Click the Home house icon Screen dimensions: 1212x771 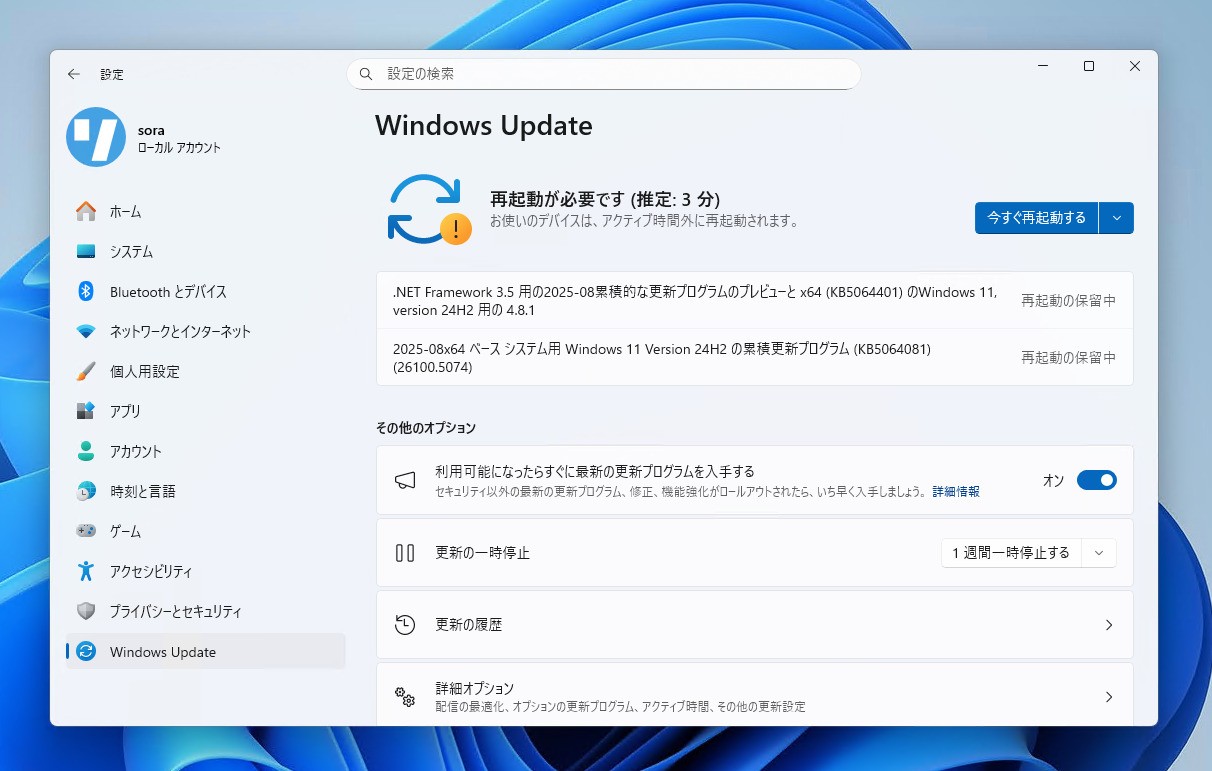pyautogui.click(x=86, y=211)
